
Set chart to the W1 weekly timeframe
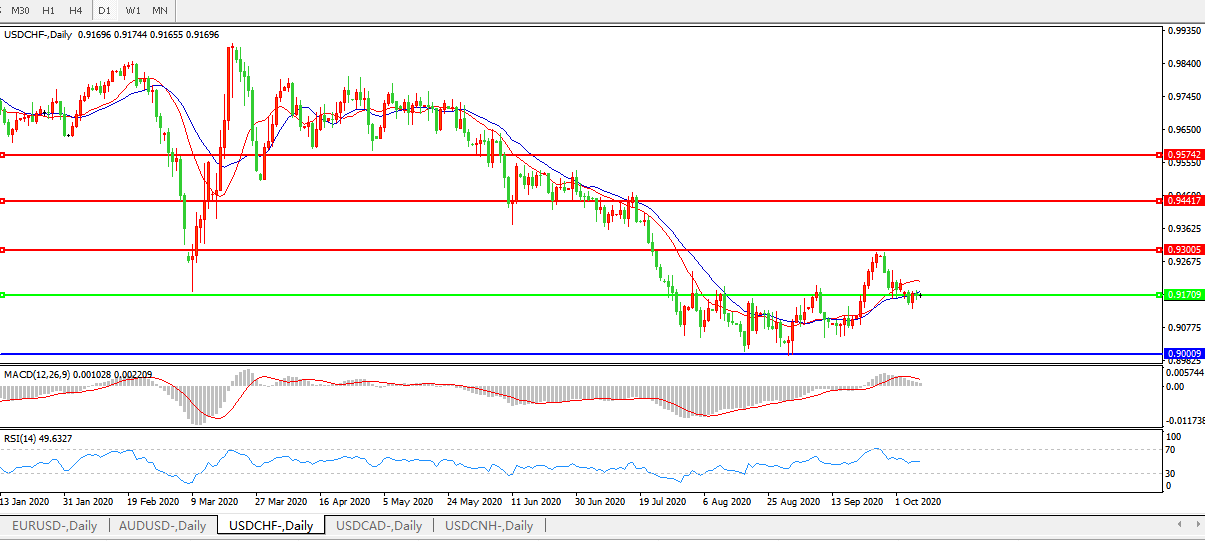[x=133, y=10]
